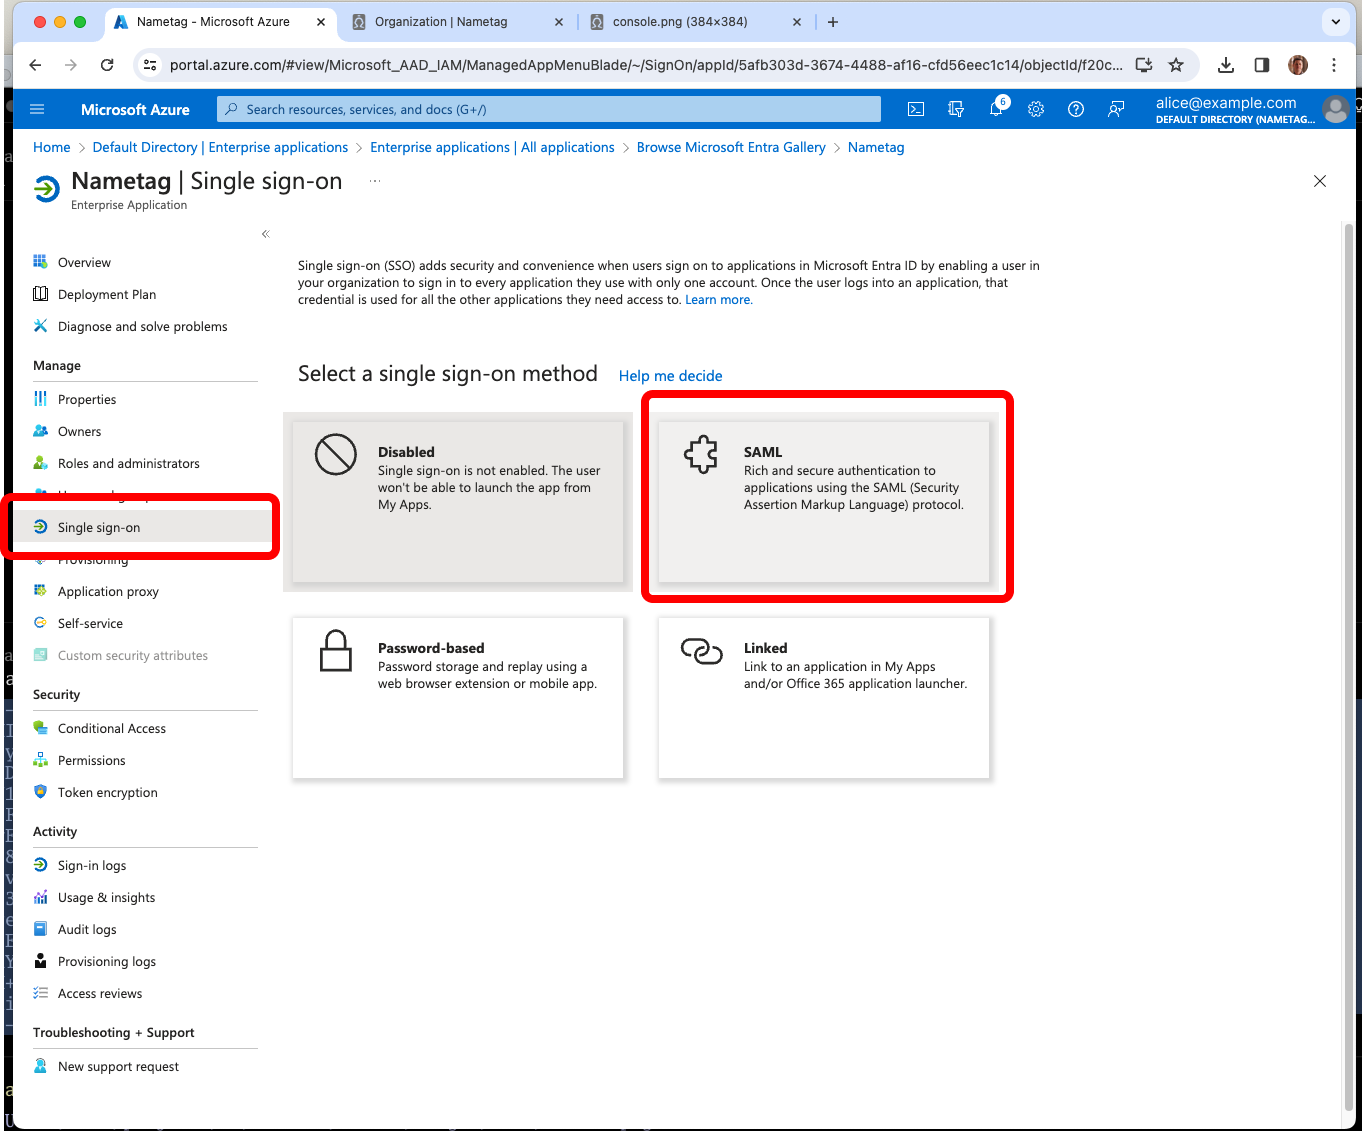Open Default Directory | Enterprise applications breadcrumb

pos(220,147)
